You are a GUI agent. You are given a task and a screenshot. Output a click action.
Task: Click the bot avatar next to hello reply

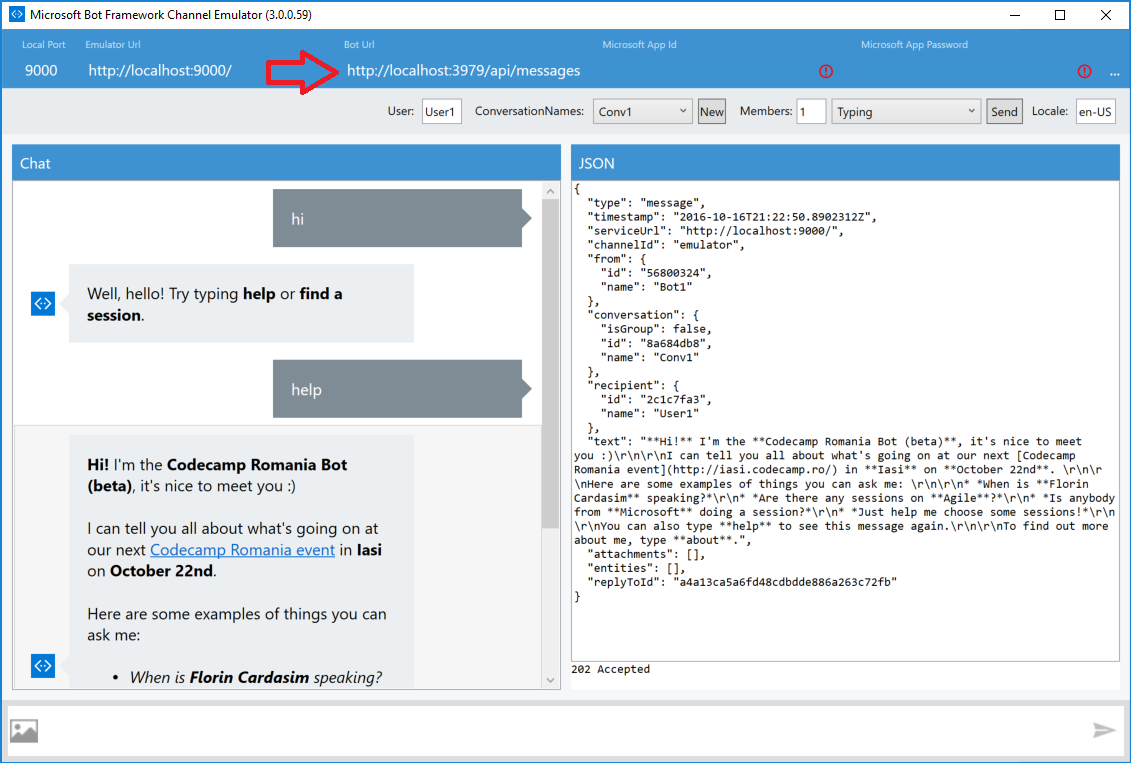(x=43, y=304)
